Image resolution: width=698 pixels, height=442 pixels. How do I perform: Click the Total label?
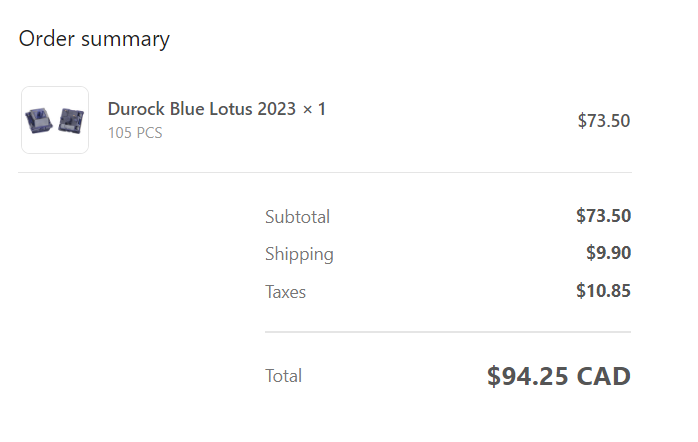[x=283, y=376]
